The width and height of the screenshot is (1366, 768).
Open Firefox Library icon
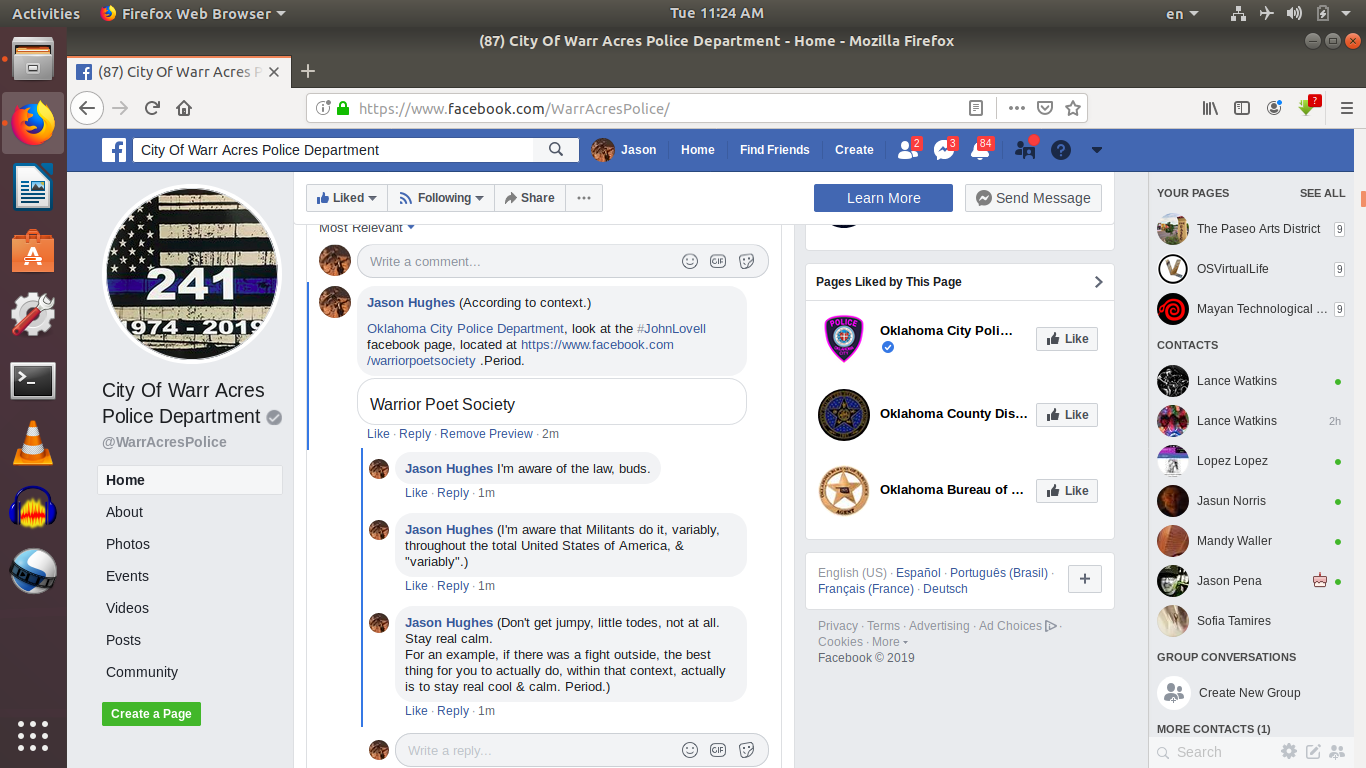pos(1210,108)
